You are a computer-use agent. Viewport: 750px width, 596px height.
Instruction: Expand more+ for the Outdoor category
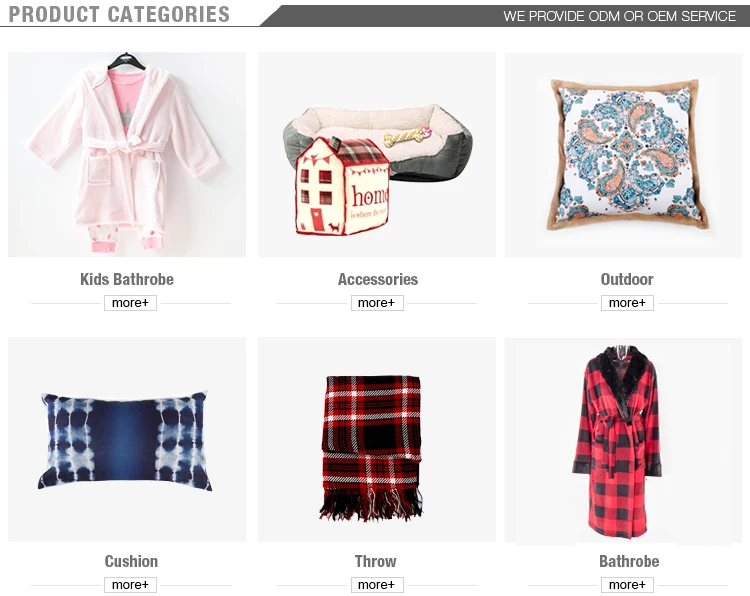(627, 303)
